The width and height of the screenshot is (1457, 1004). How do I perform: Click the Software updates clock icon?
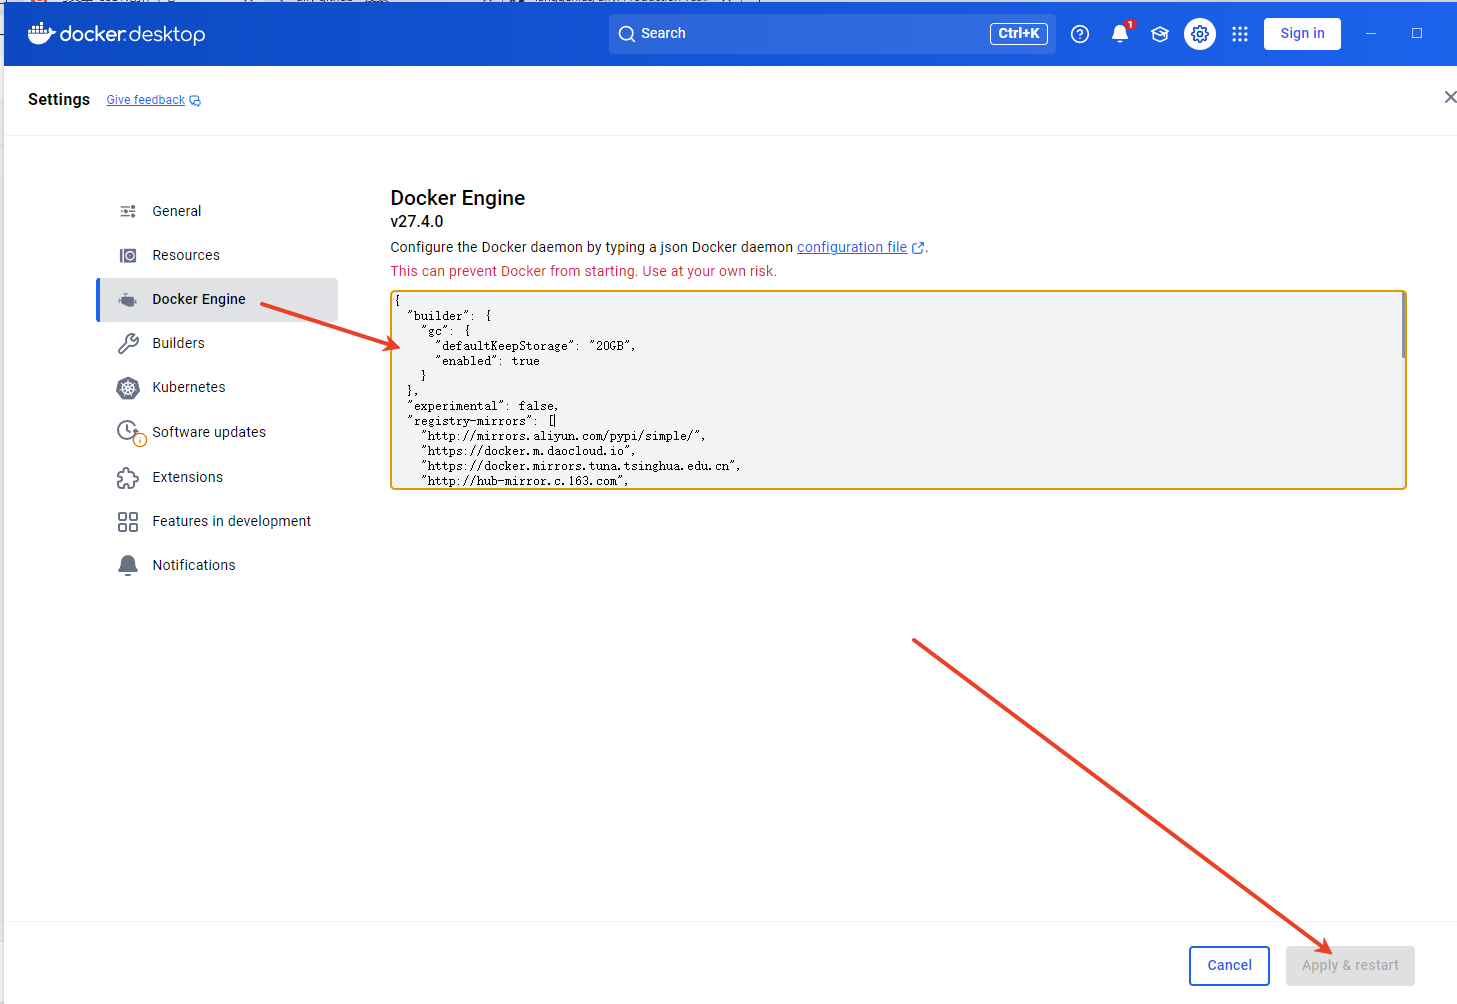[130, 432]
